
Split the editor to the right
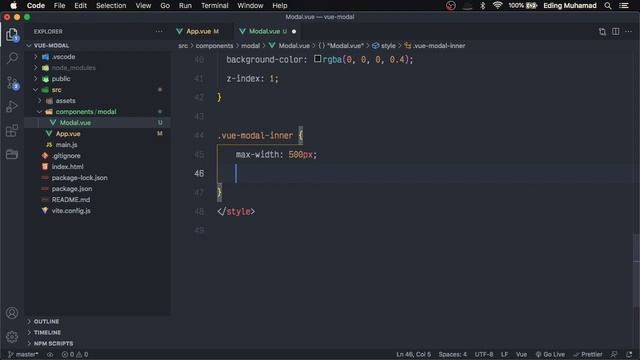pos(616,31)
